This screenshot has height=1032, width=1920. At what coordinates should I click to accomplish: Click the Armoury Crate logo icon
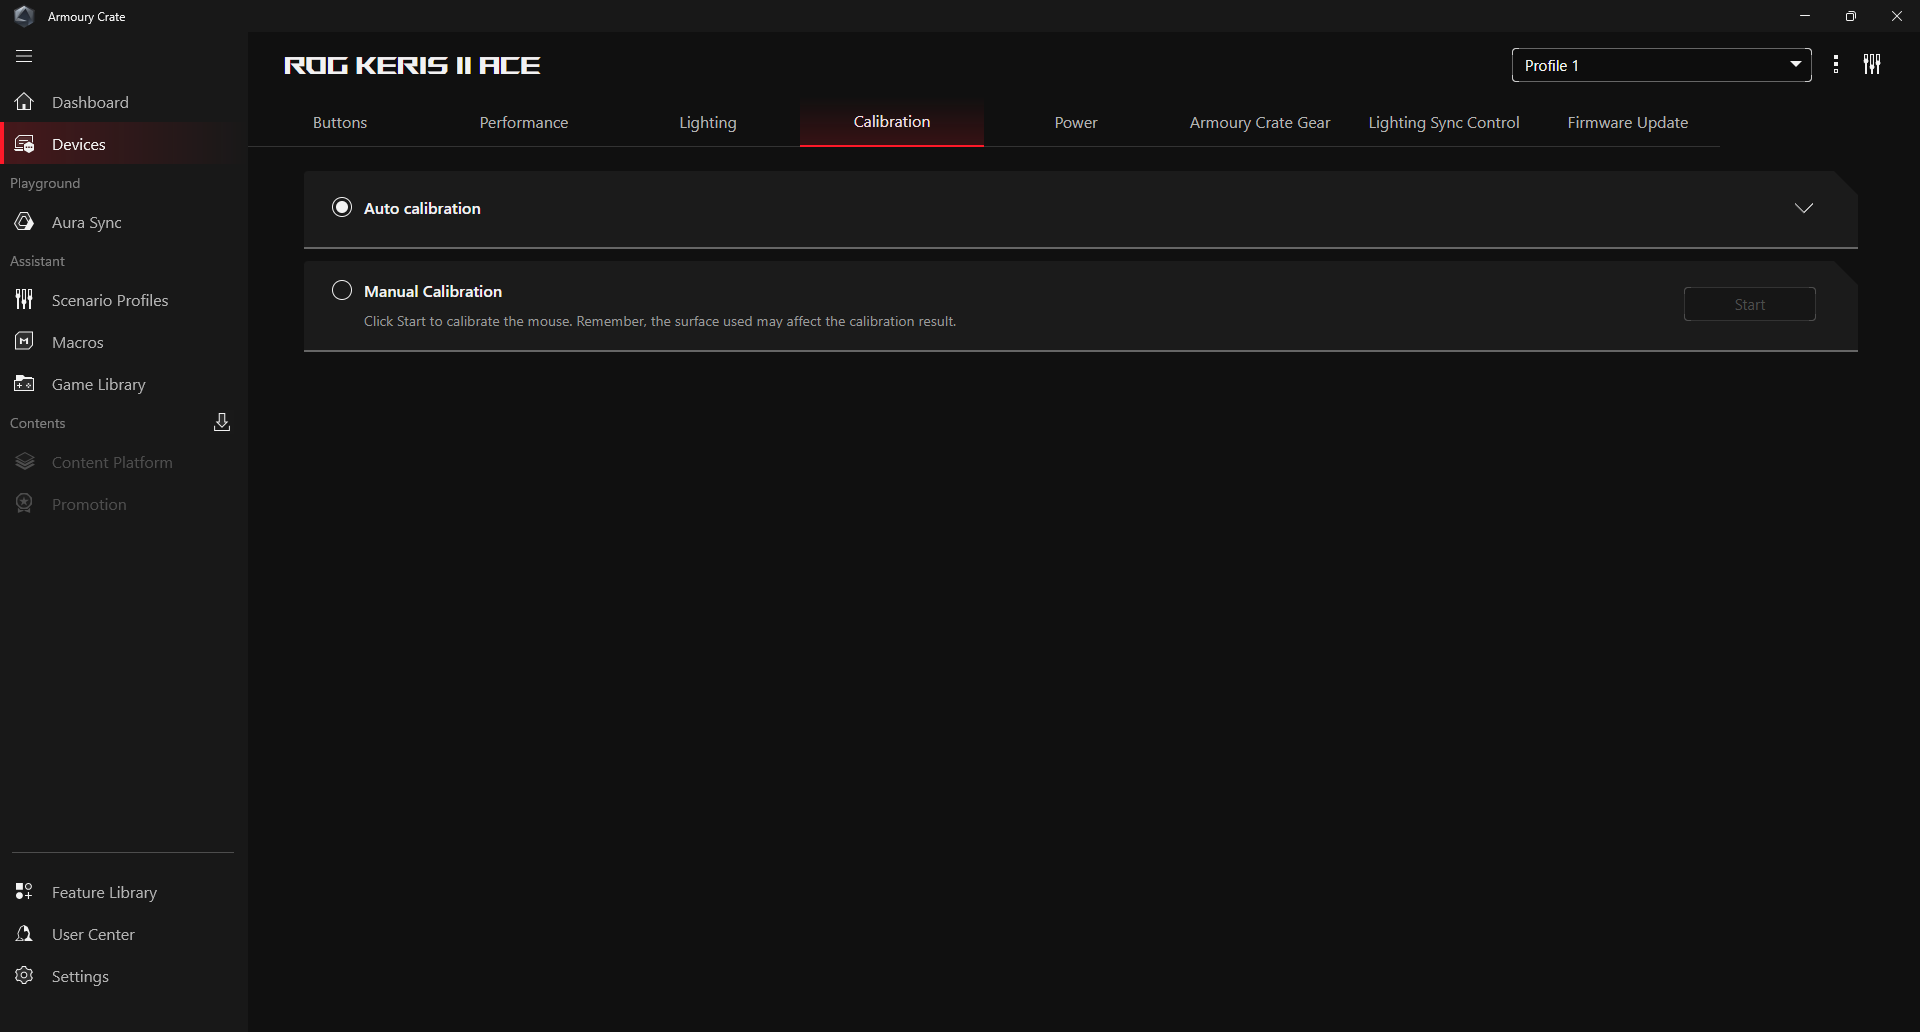click(x=24, y=16)
